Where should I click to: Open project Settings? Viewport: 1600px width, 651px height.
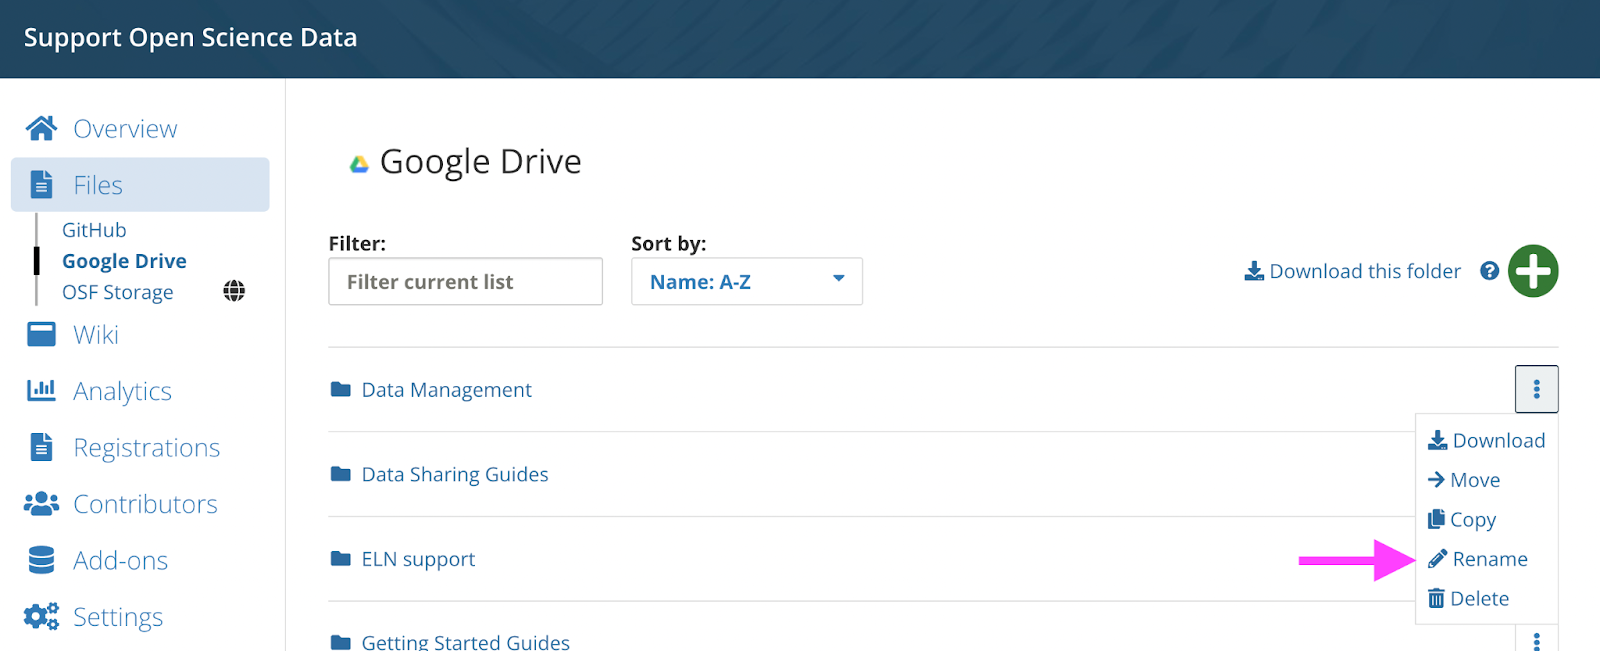pos(118,618)
